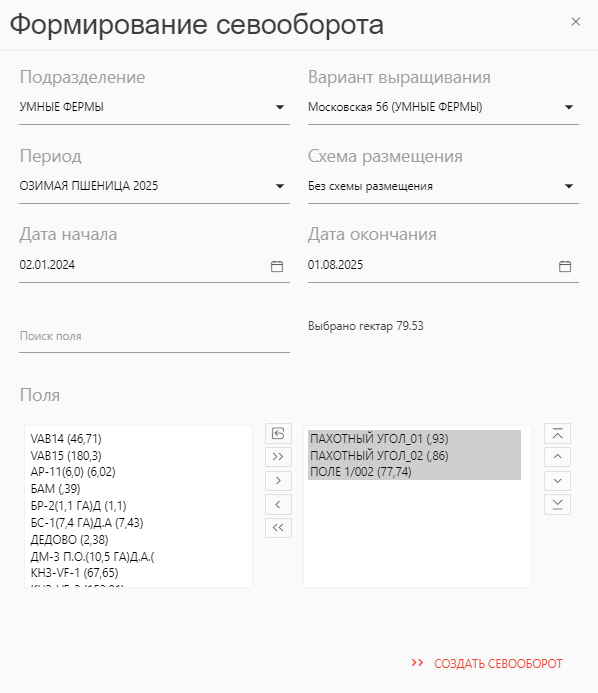Move selected field up one position
Image resolution: width=598 pixels, height=693 pixels.
(557, 457)
